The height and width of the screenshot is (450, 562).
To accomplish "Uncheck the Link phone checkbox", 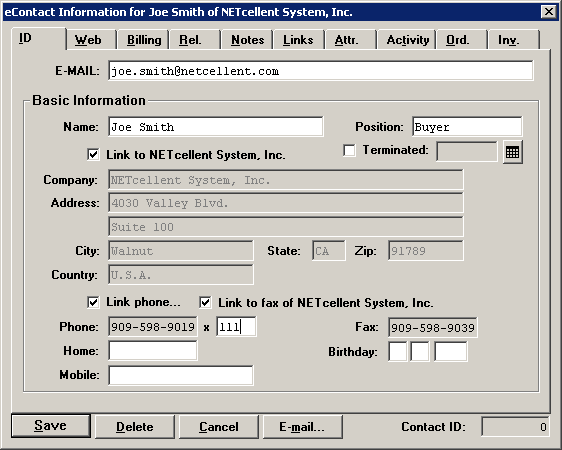I will 93,302.
